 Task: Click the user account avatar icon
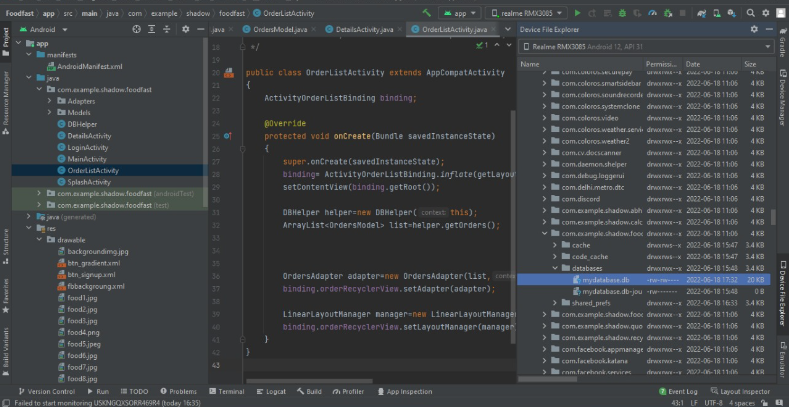780,13
